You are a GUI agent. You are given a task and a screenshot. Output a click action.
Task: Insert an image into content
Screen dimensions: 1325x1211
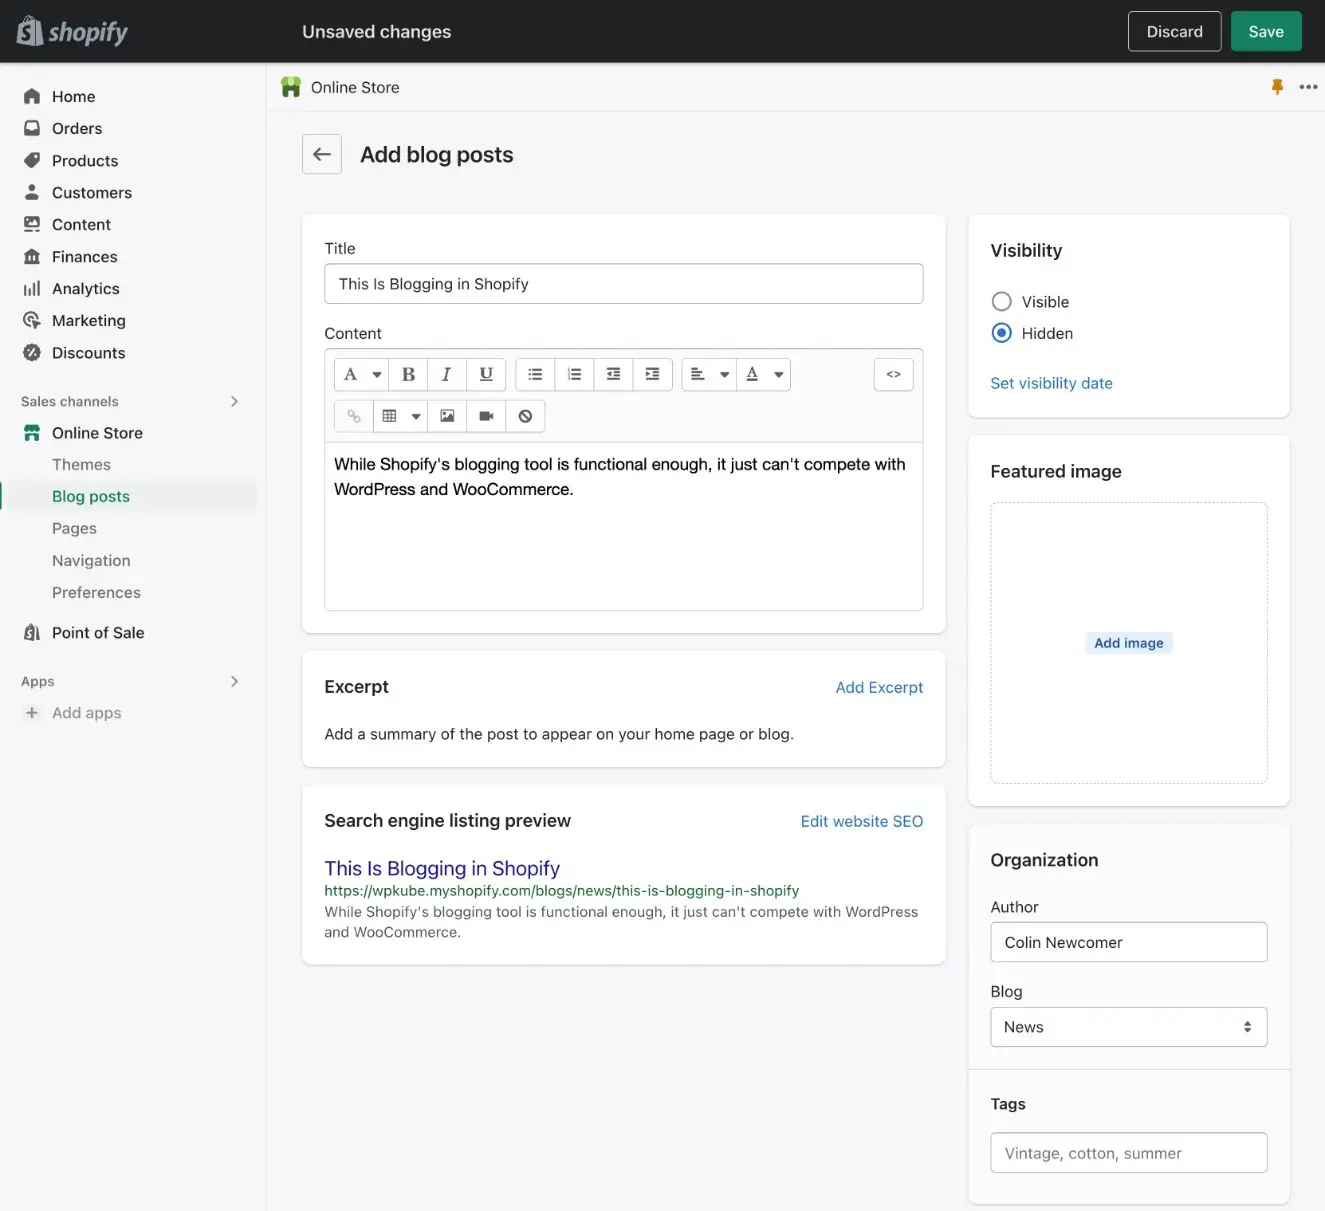[x=447, y=416]
